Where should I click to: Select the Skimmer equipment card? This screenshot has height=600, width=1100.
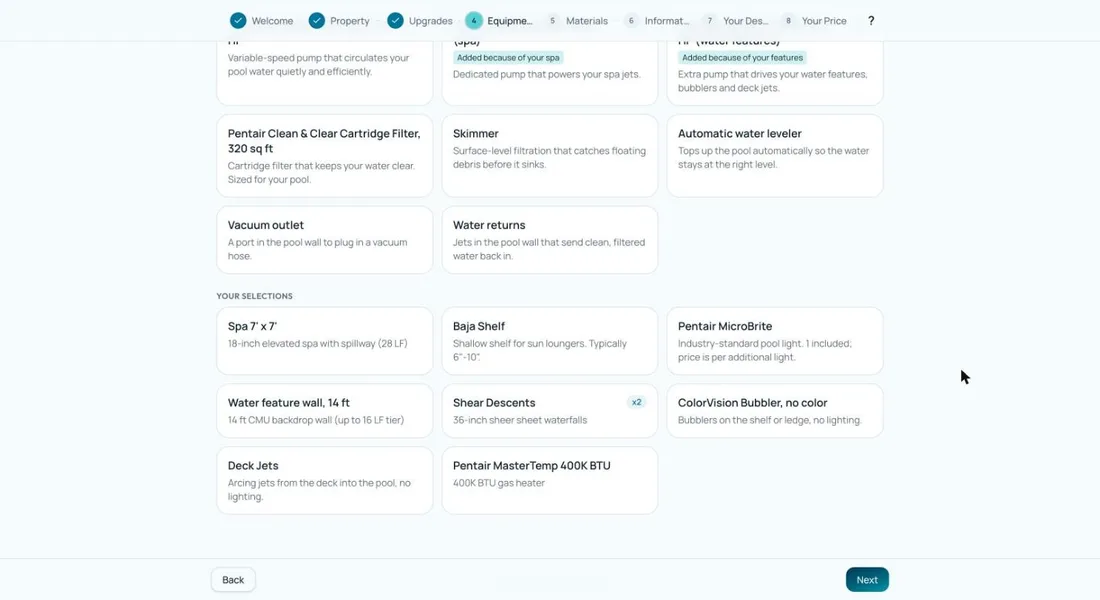click(x=550, y=156)
